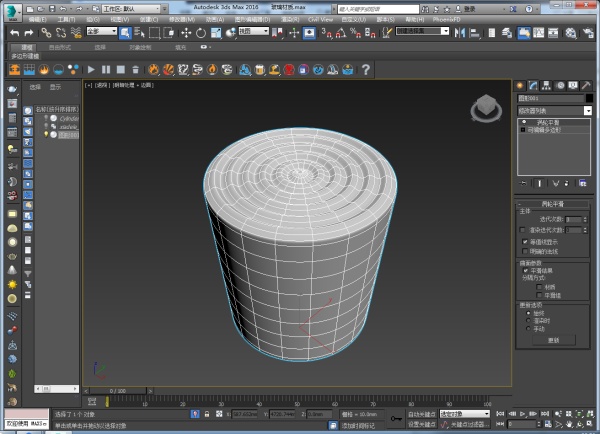The image size is (600, 434).
Task: Activate the Select and Move tool
Action: 186,33
